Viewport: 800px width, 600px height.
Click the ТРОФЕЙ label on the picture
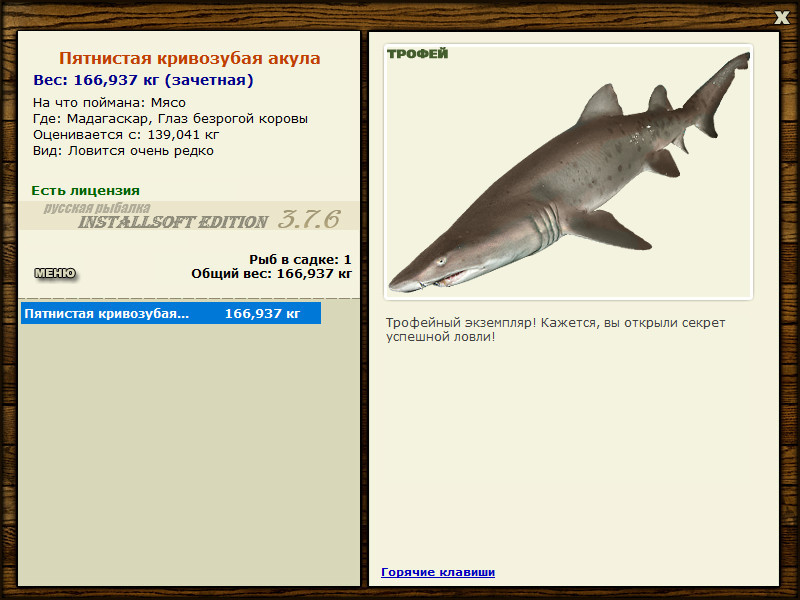point(417,54)
